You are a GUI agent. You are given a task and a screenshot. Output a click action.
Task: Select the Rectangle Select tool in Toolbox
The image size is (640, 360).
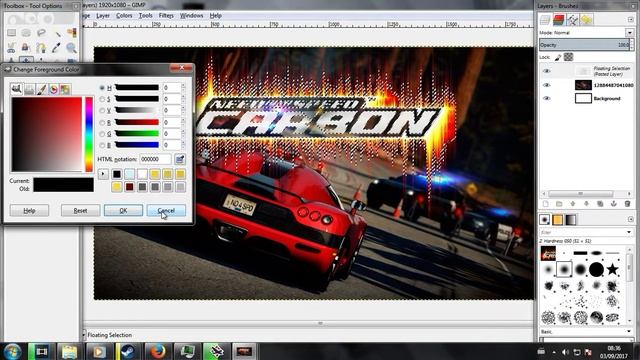coord(11,33)
